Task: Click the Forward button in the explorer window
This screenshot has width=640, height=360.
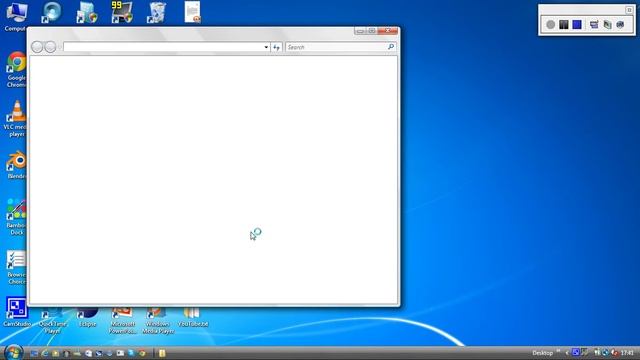Action: click(x=50, y=47)
